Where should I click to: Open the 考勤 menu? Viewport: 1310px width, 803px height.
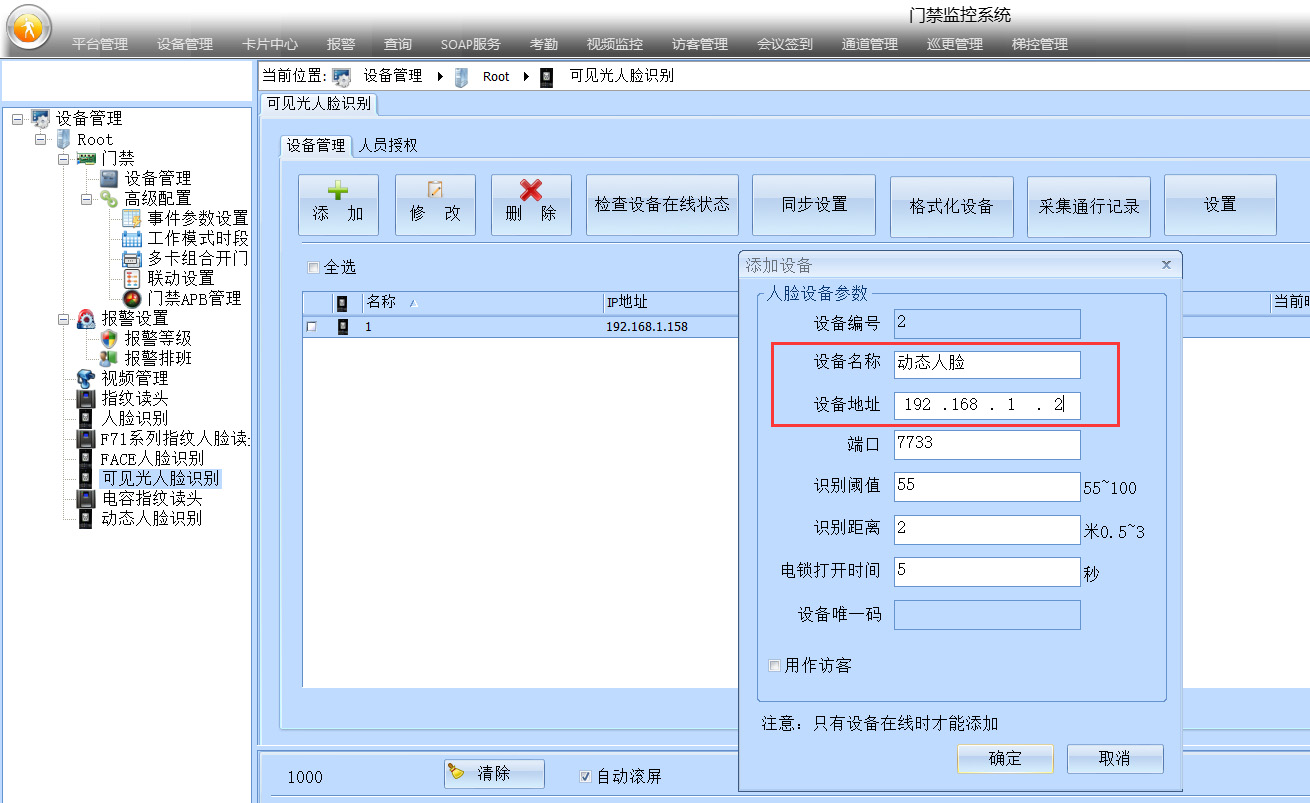pos(544,44)
